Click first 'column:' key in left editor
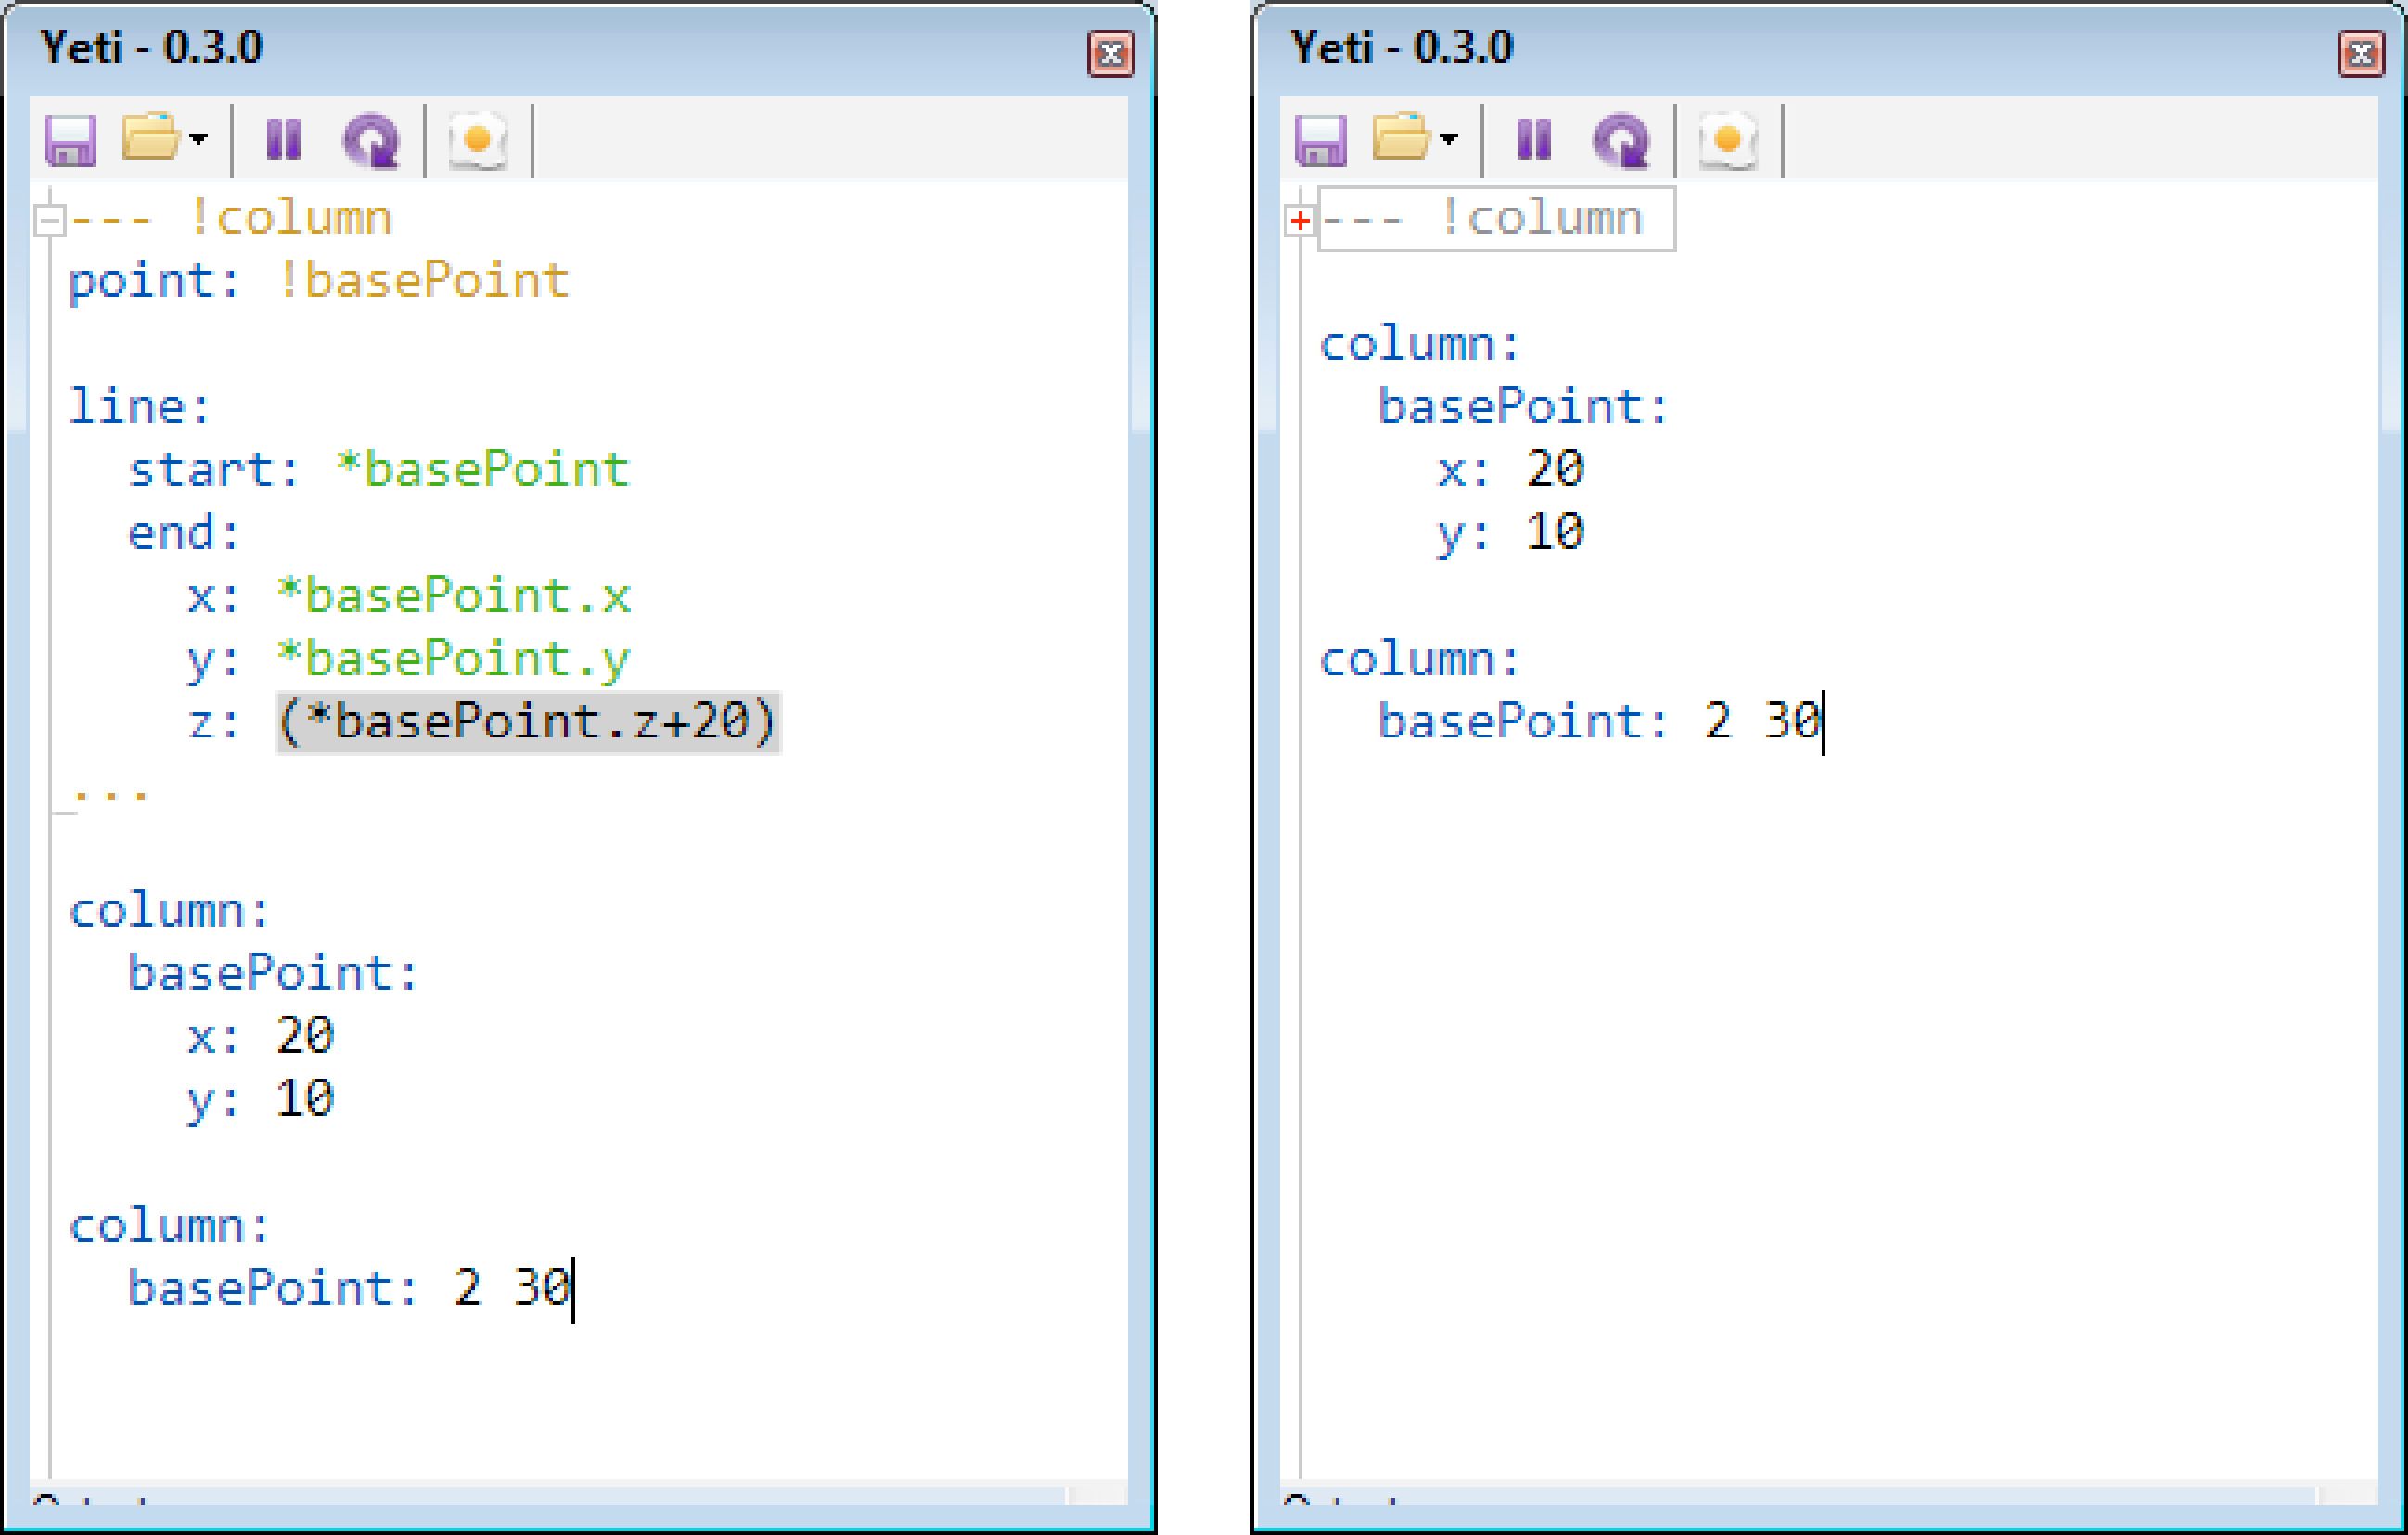The height and width of the screenshot is (1535, 2408). pos(170,911)
